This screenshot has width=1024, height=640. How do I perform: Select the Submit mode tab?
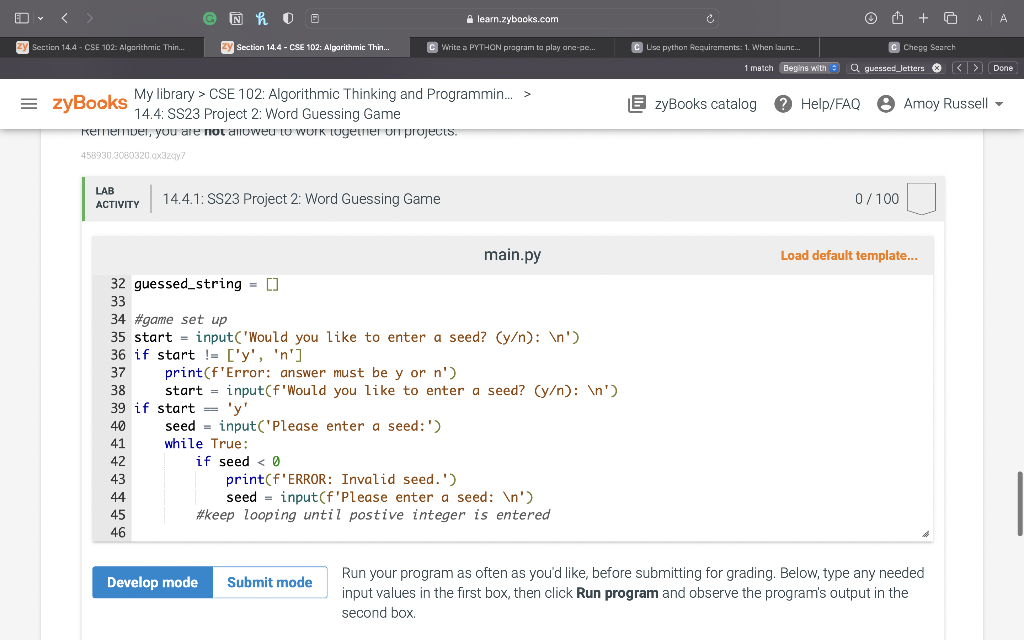269,581
